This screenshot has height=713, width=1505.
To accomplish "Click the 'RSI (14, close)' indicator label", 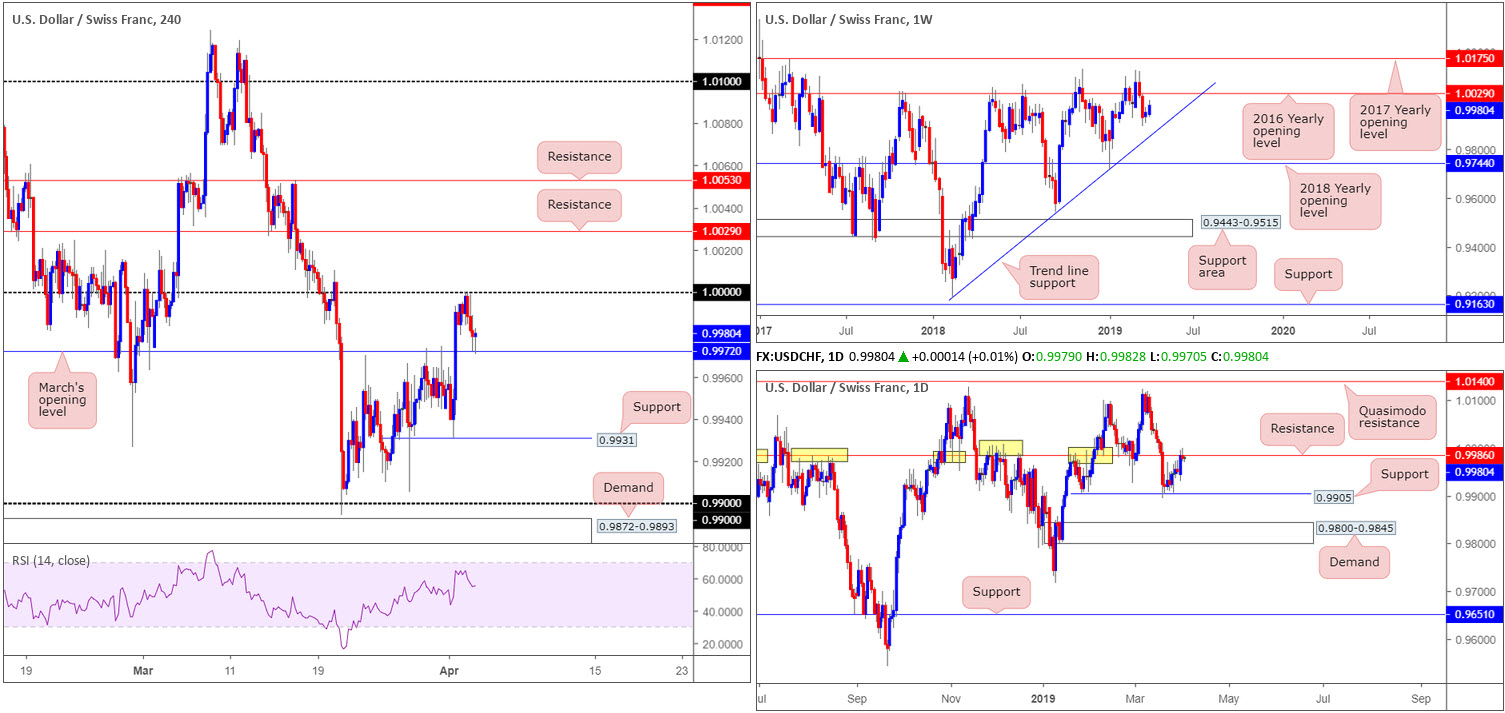I will point(53,560).
